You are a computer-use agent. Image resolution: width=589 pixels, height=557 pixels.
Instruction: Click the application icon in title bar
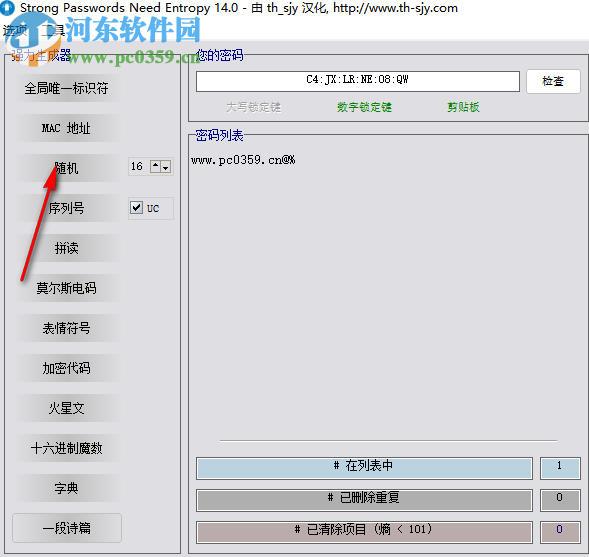8,8
